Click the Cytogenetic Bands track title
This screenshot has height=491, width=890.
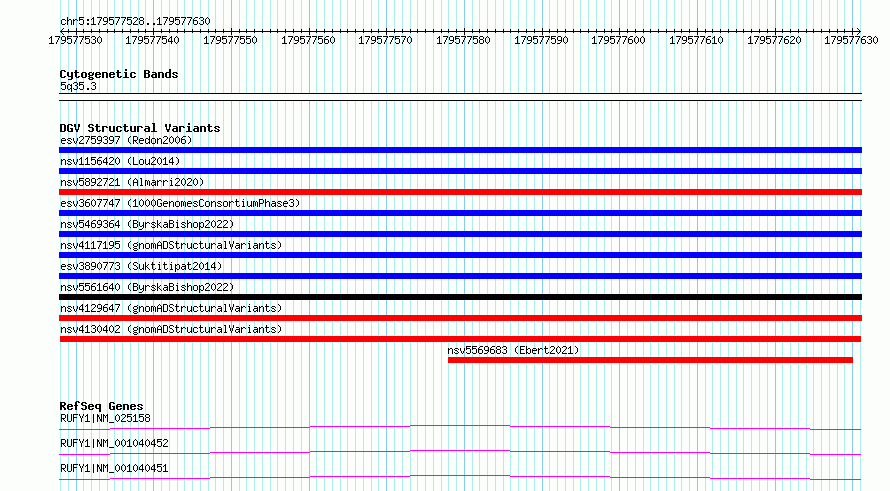pos(119,74)
